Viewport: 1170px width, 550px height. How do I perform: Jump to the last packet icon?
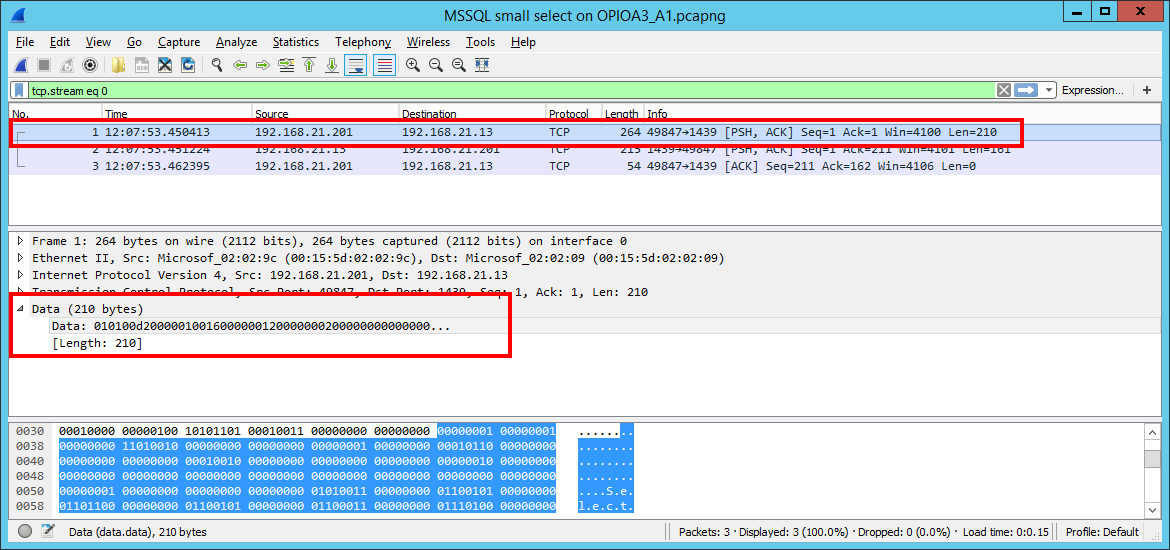(332, 65)
